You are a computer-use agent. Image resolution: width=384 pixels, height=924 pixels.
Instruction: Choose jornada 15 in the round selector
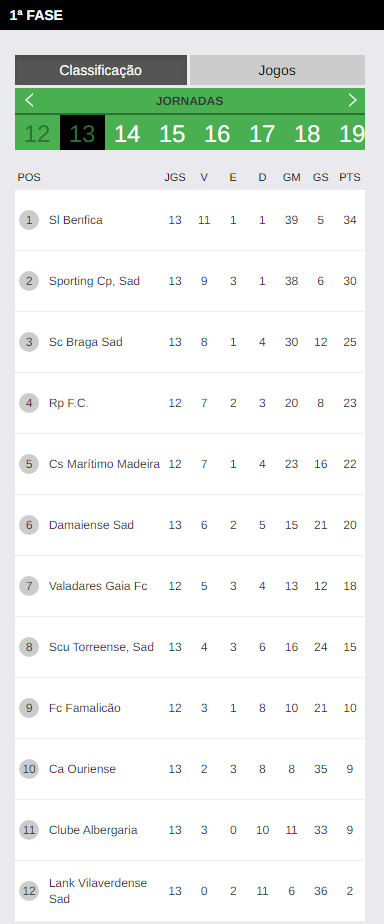pyautogui.click(x=172, y=133)
